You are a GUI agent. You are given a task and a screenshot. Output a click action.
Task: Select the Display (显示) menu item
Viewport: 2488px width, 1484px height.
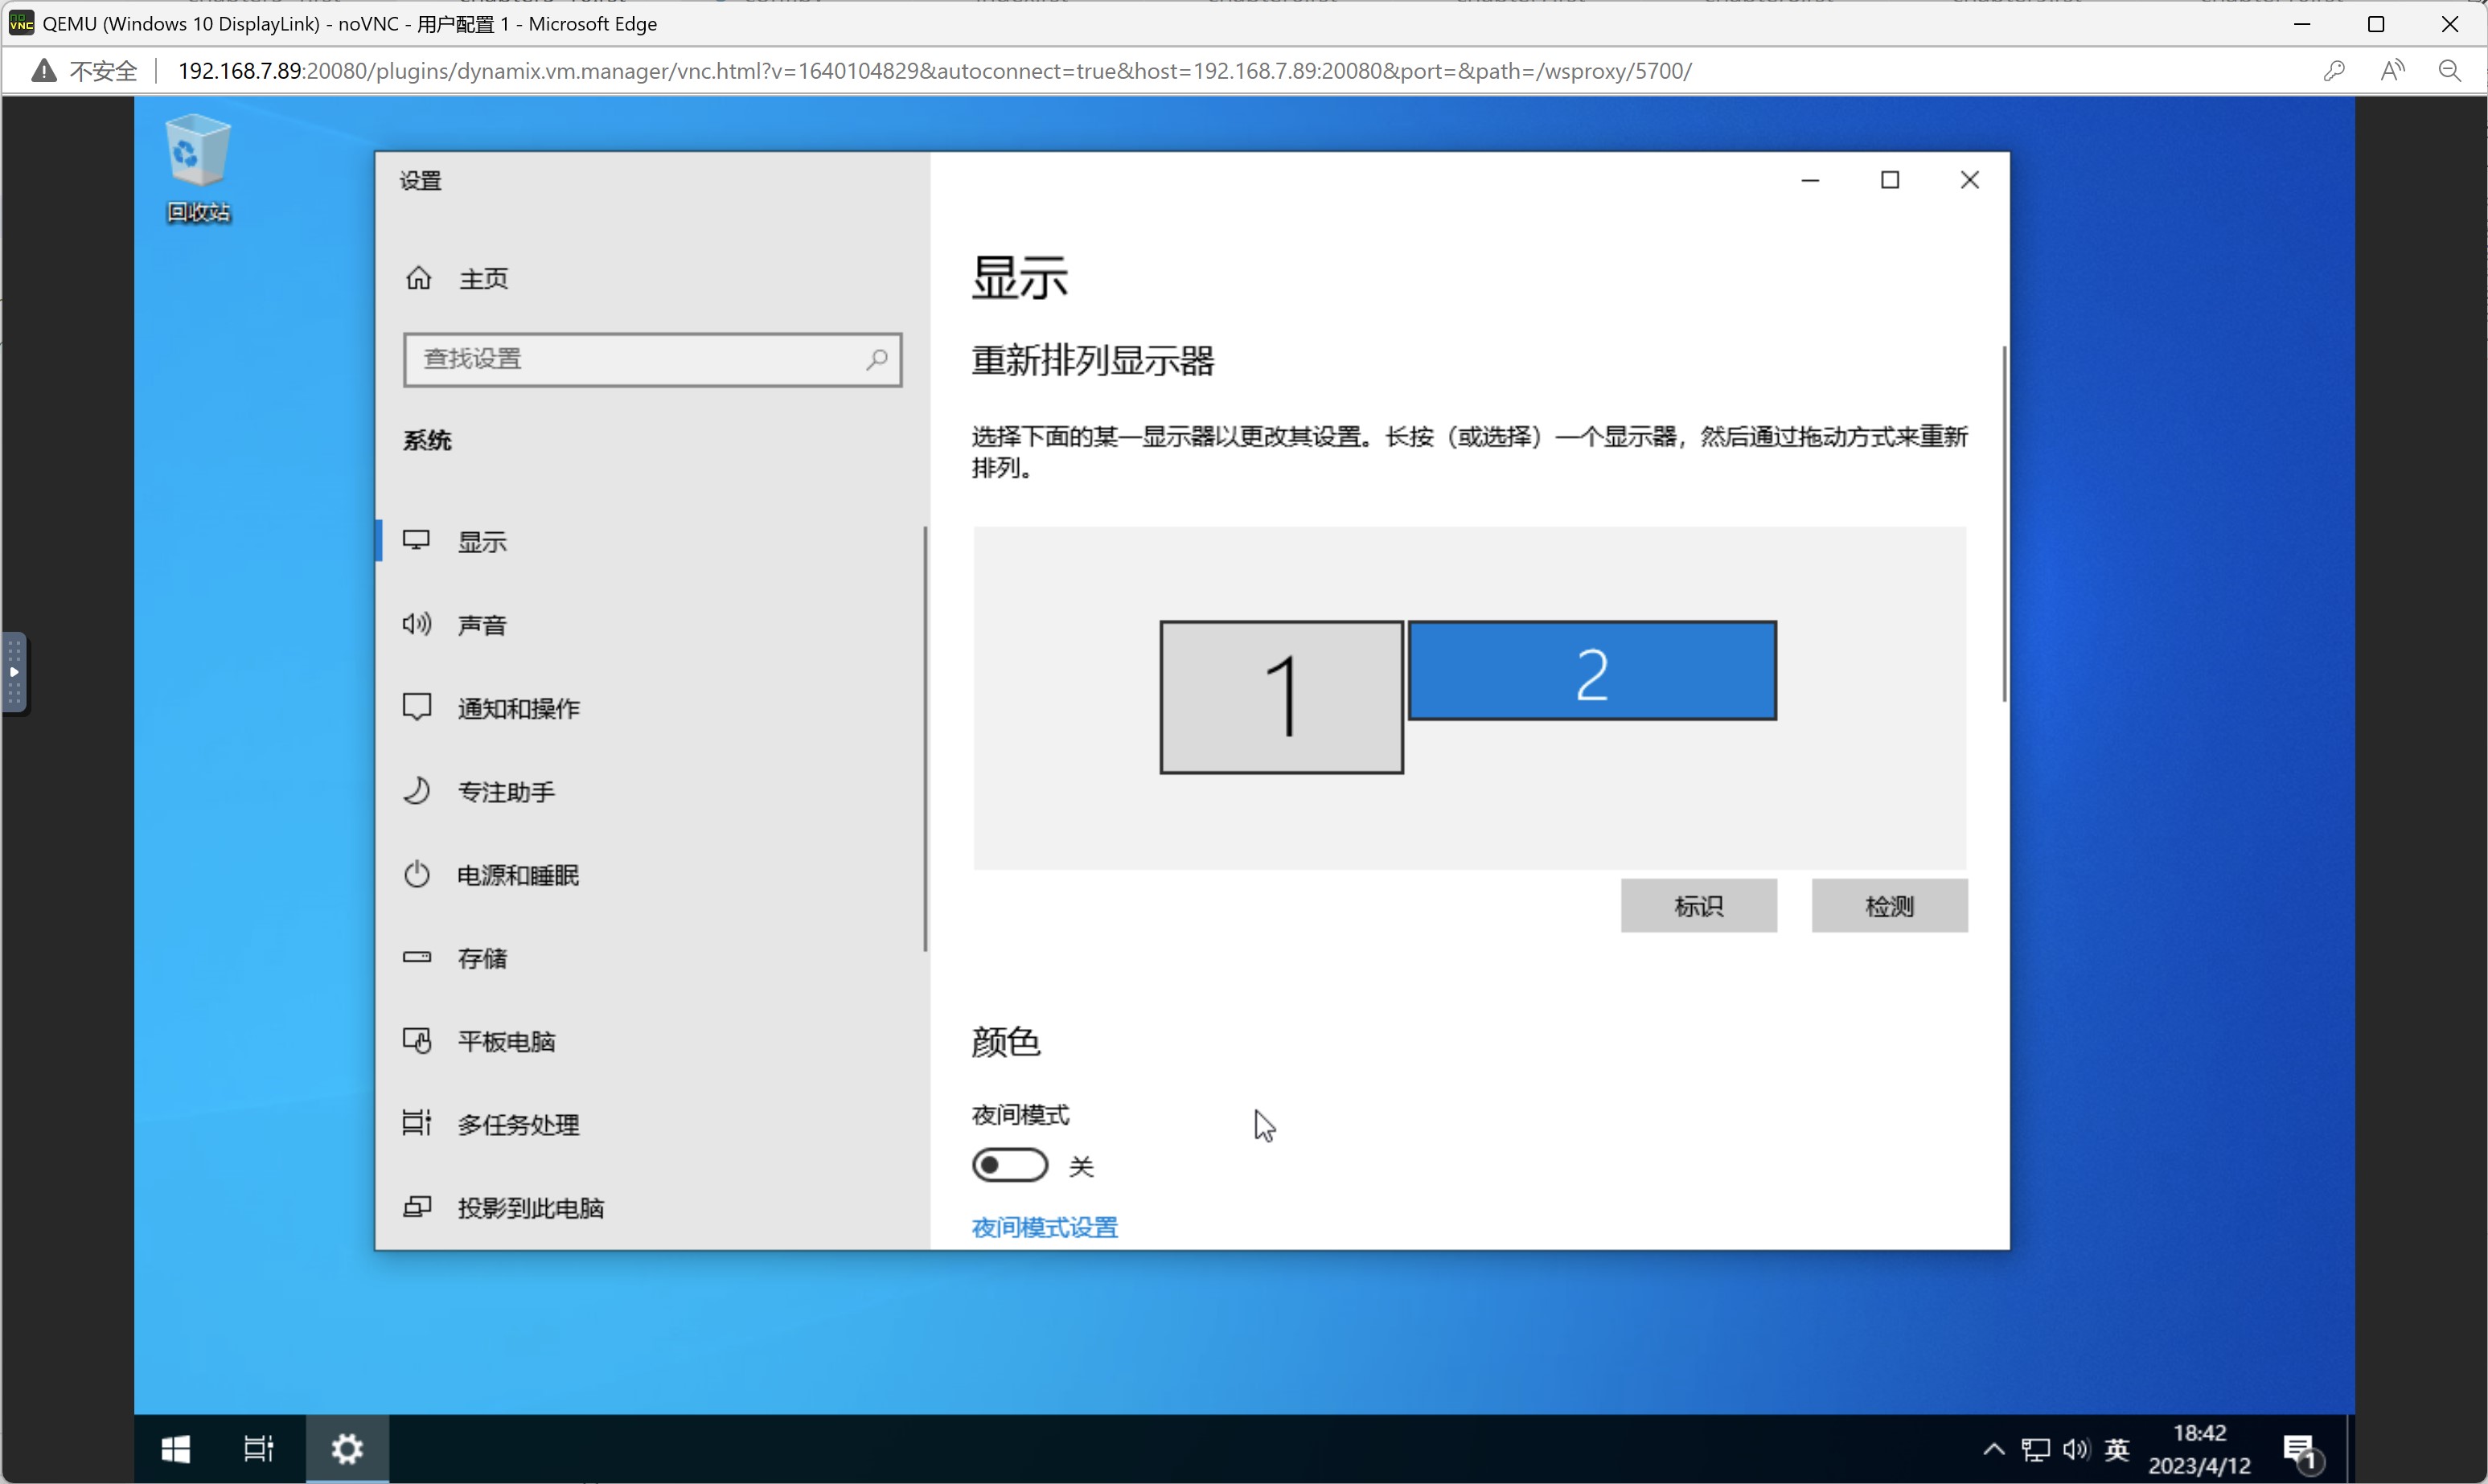pyautogui.click(x=482, y=542)
